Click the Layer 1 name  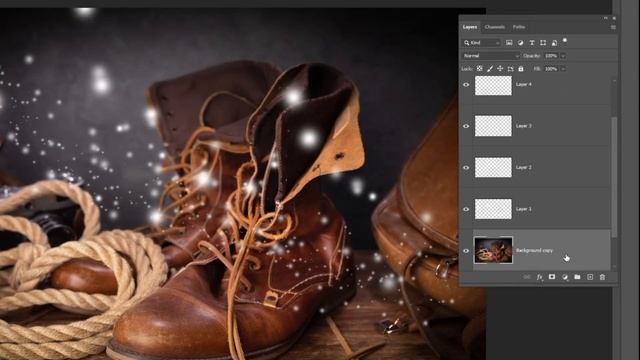pyautogui.click(x=524, y=209)
